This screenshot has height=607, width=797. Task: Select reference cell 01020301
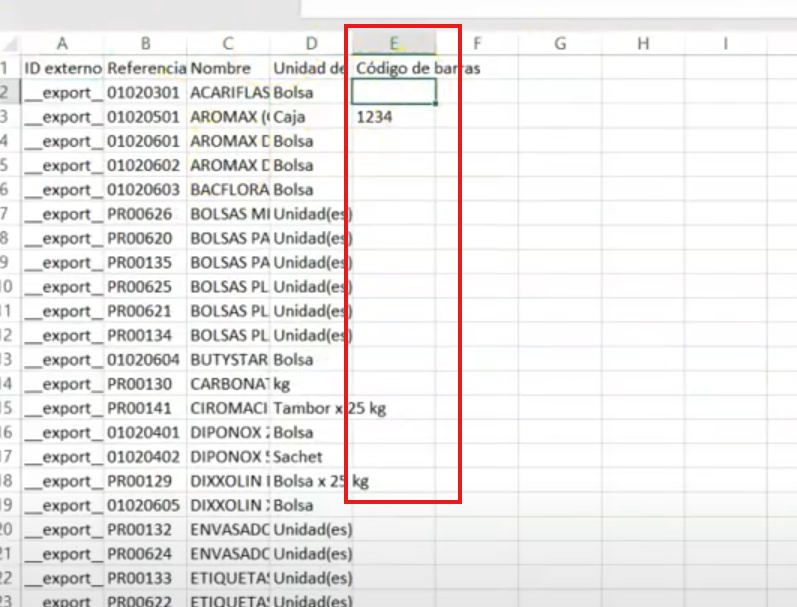[145, 92]
